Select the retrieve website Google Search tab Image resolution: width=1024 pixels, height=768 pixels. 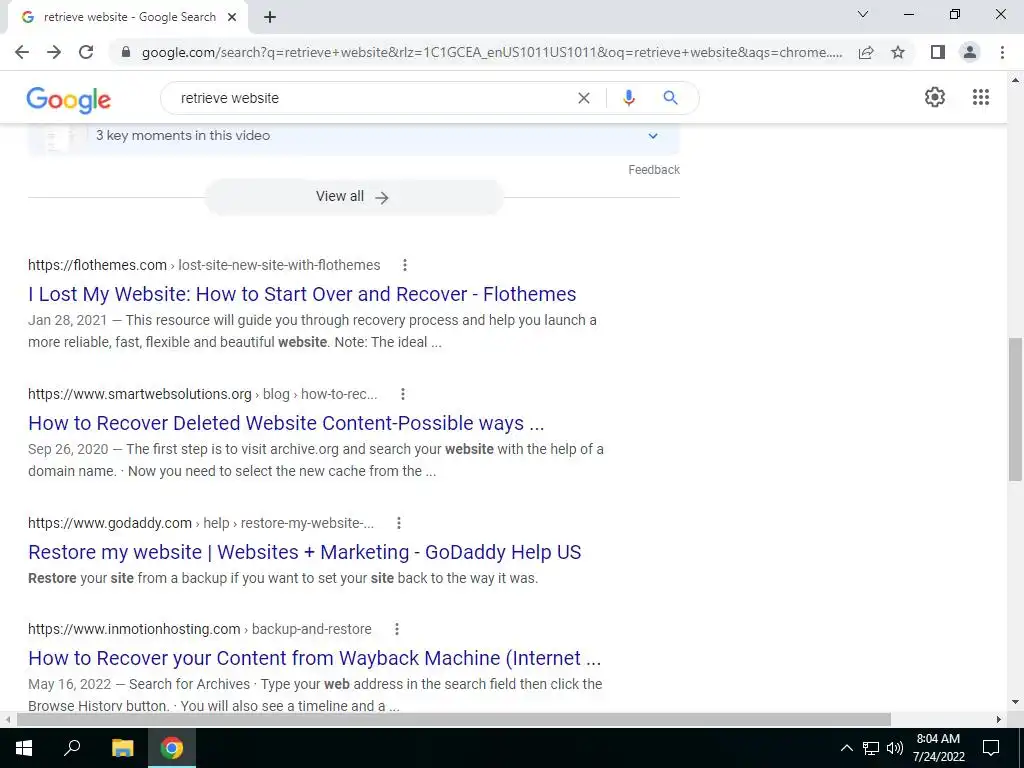[x=127, y=17]
